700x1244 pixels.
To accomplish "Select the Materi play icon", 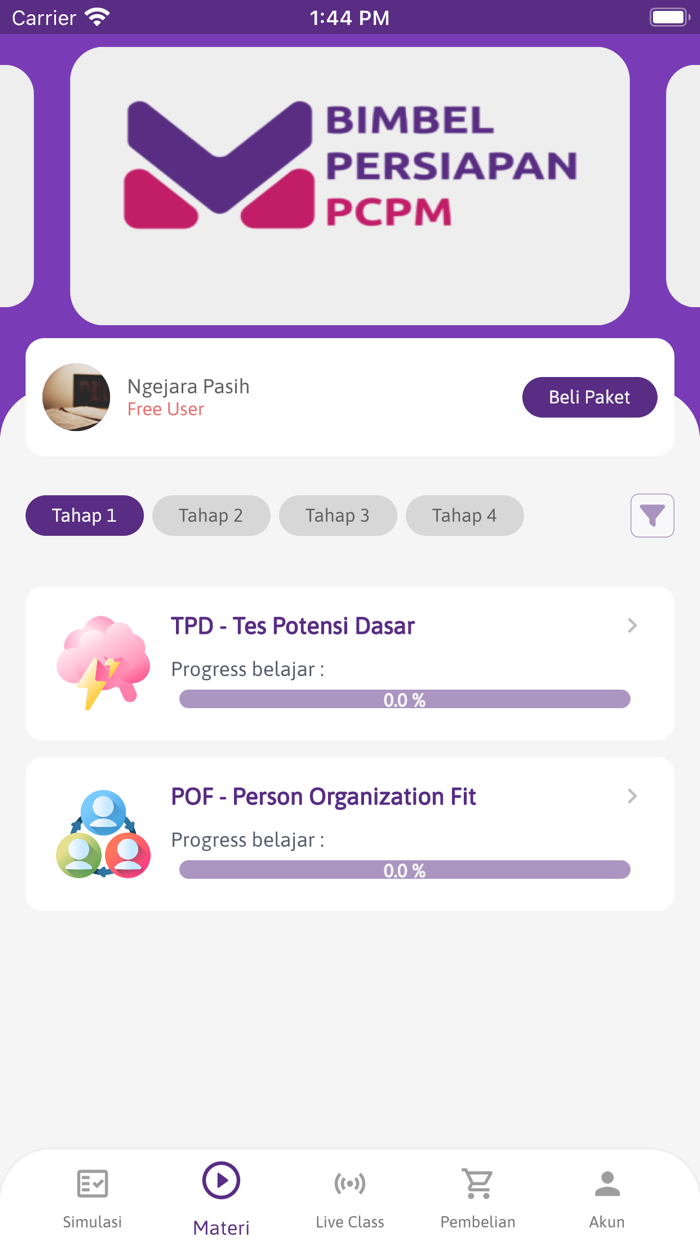I will [221, 1181].
